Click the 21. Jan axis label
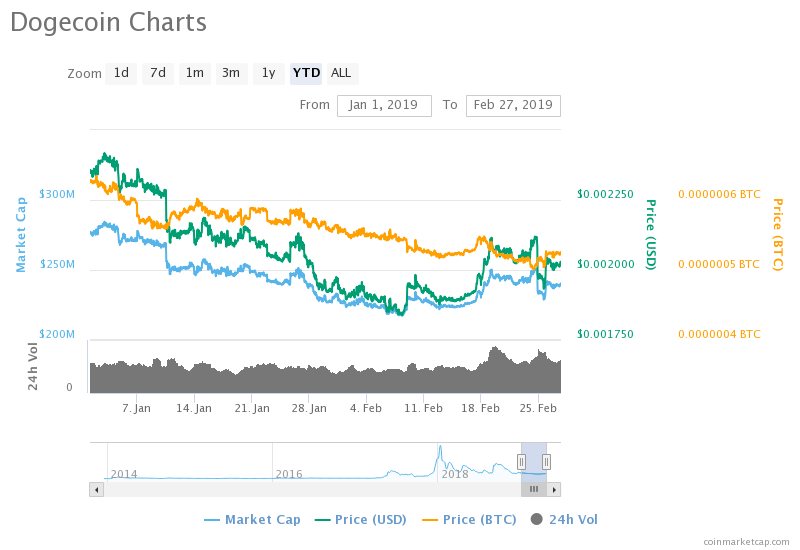Viewport: 800px width, 550px height. (252, 409)
